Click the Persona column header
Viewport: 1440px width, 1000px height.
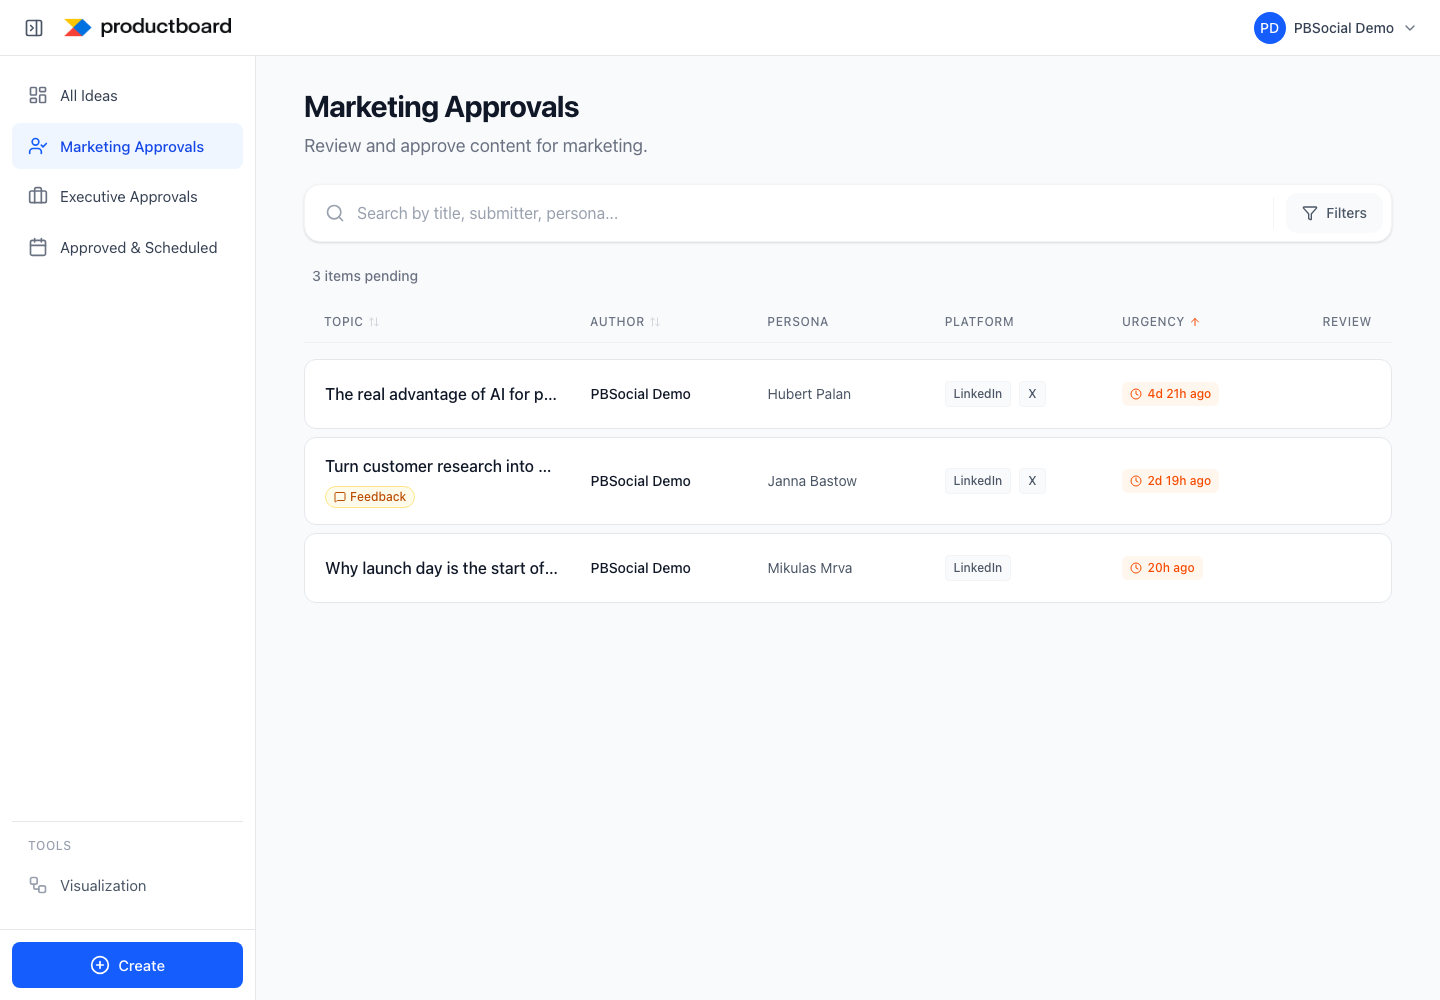(798, 322)
